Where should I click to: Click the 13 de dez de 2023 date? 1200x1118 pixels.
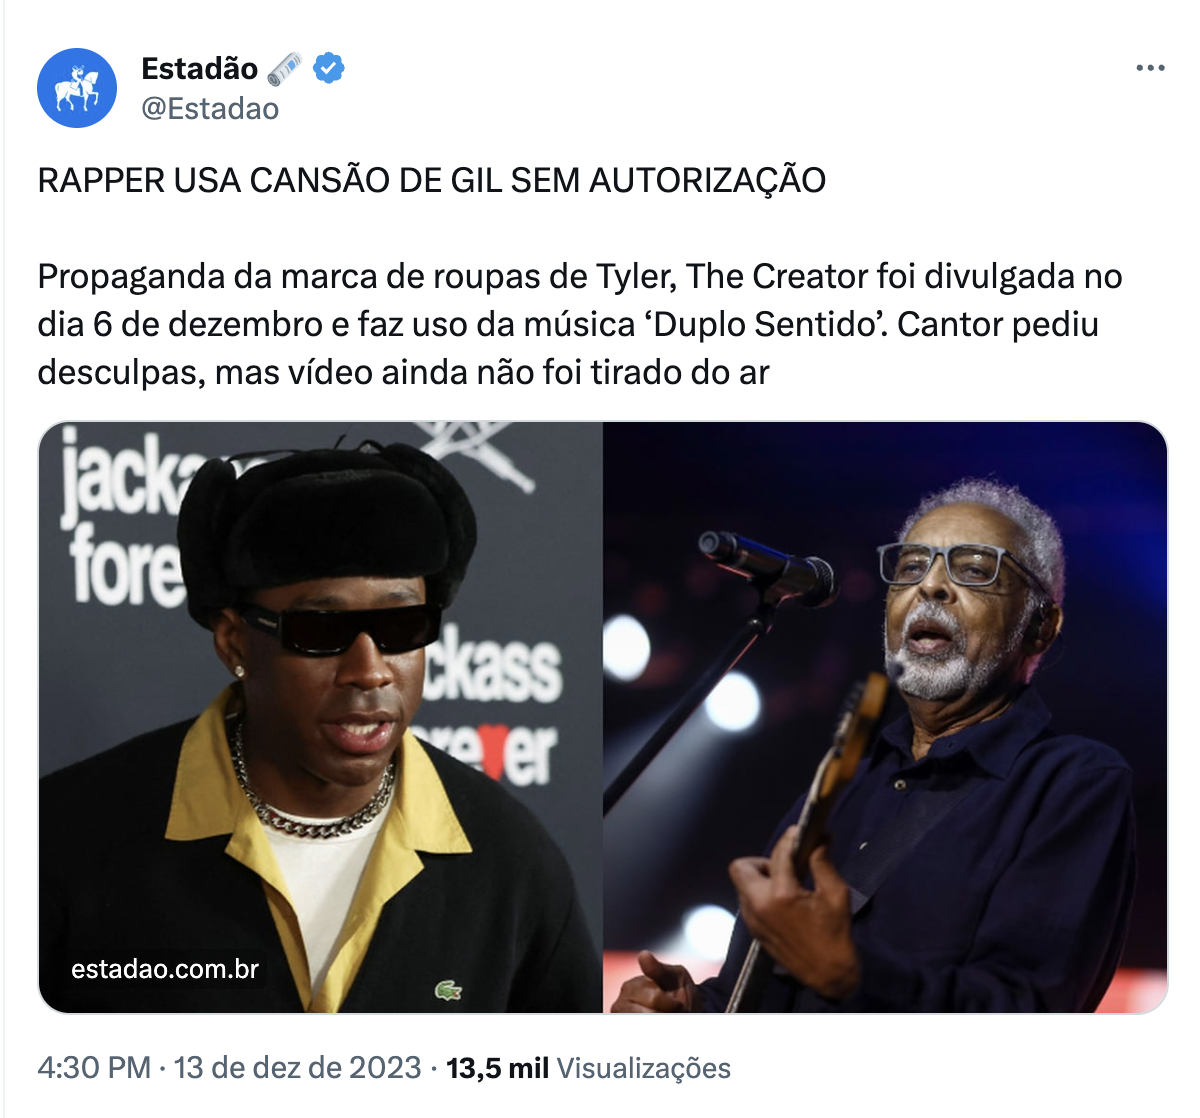pos(297,1067)
